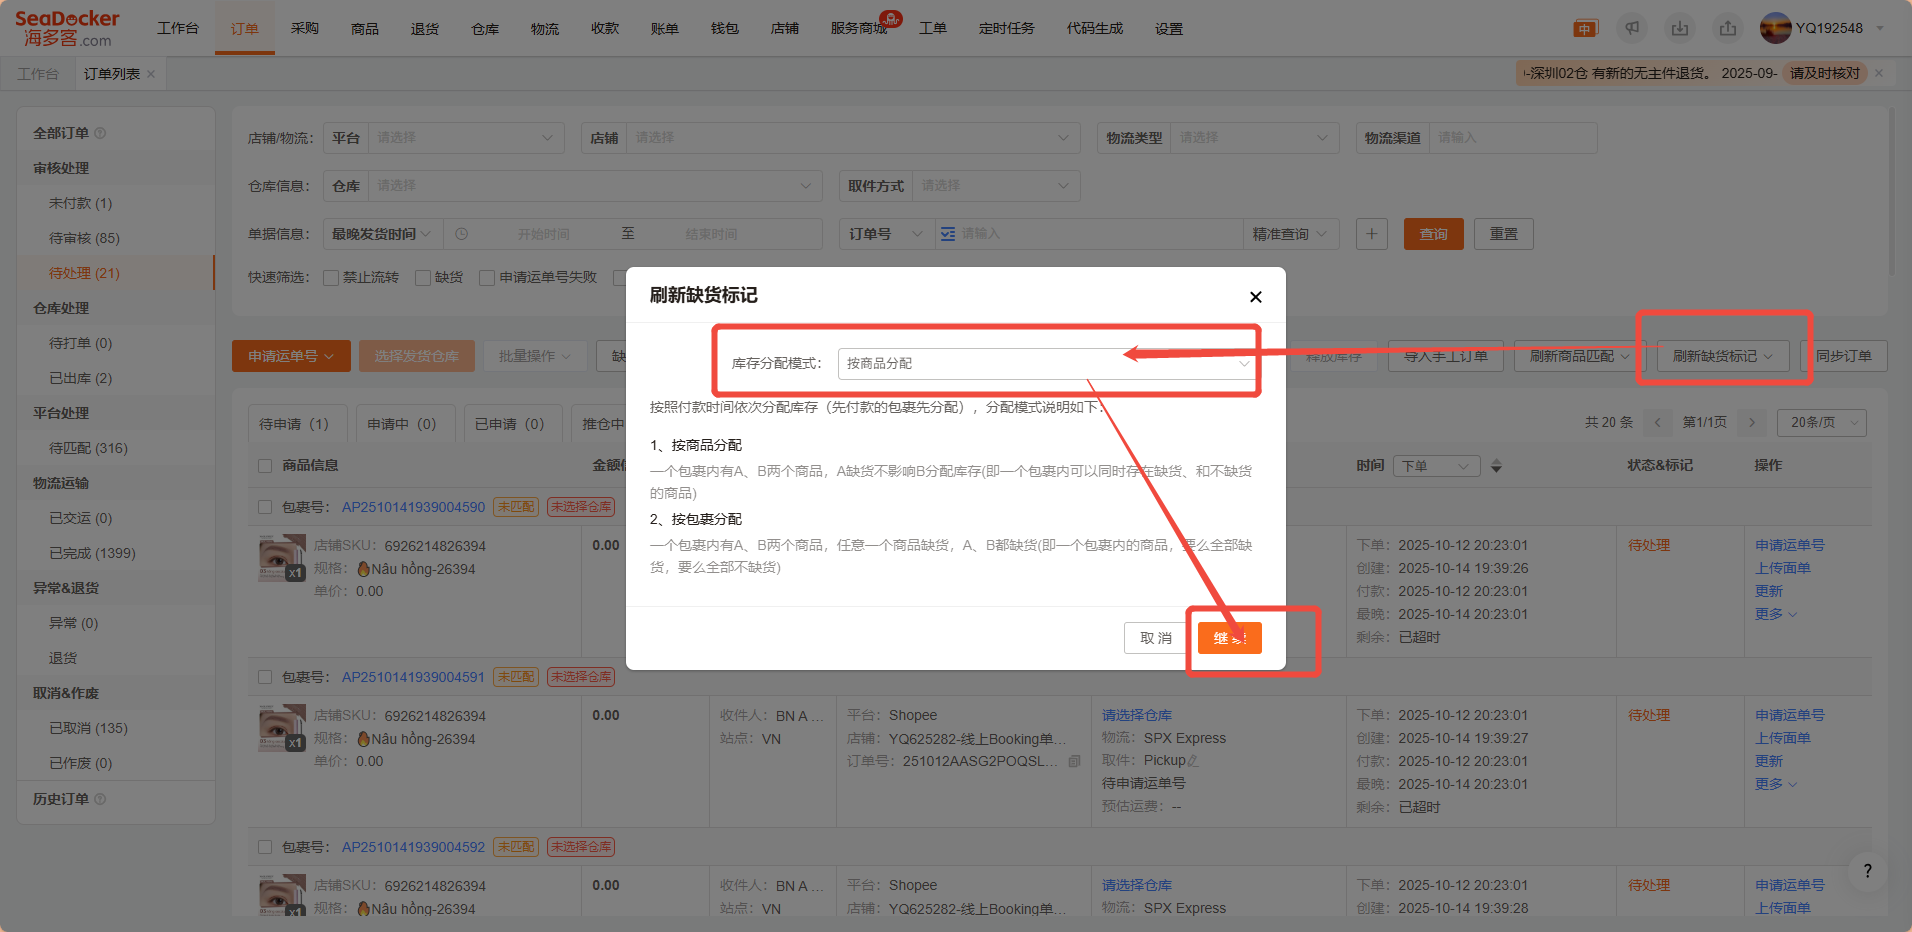This screenshot has width=1912, height=932.
Task: Enable the 缺货 quick filter checkbox
Action: tap(423, 278)
